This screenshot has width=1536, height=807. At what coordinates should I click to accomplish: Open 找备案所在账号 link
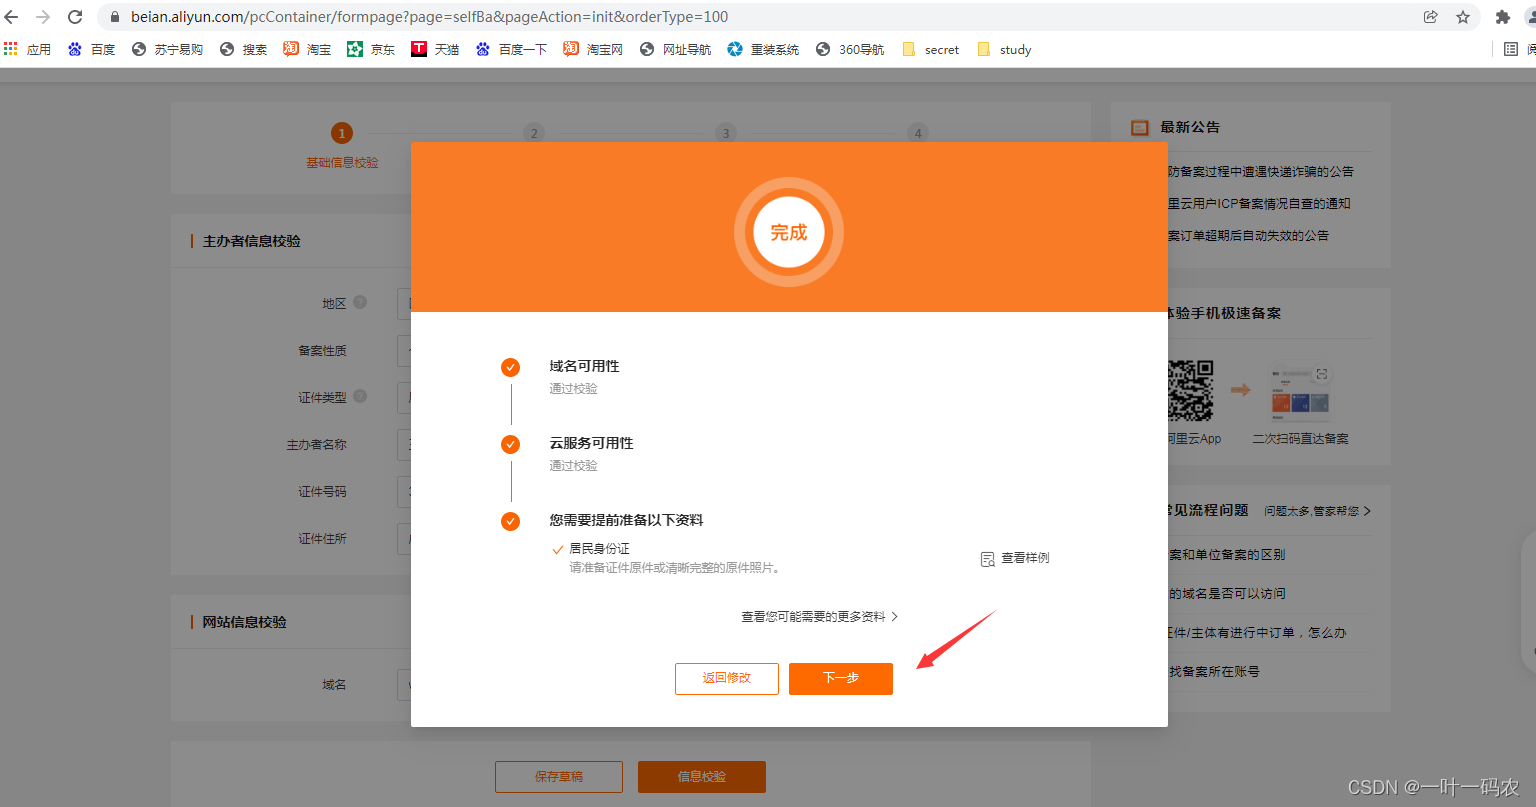click(x=1214, y=672)
